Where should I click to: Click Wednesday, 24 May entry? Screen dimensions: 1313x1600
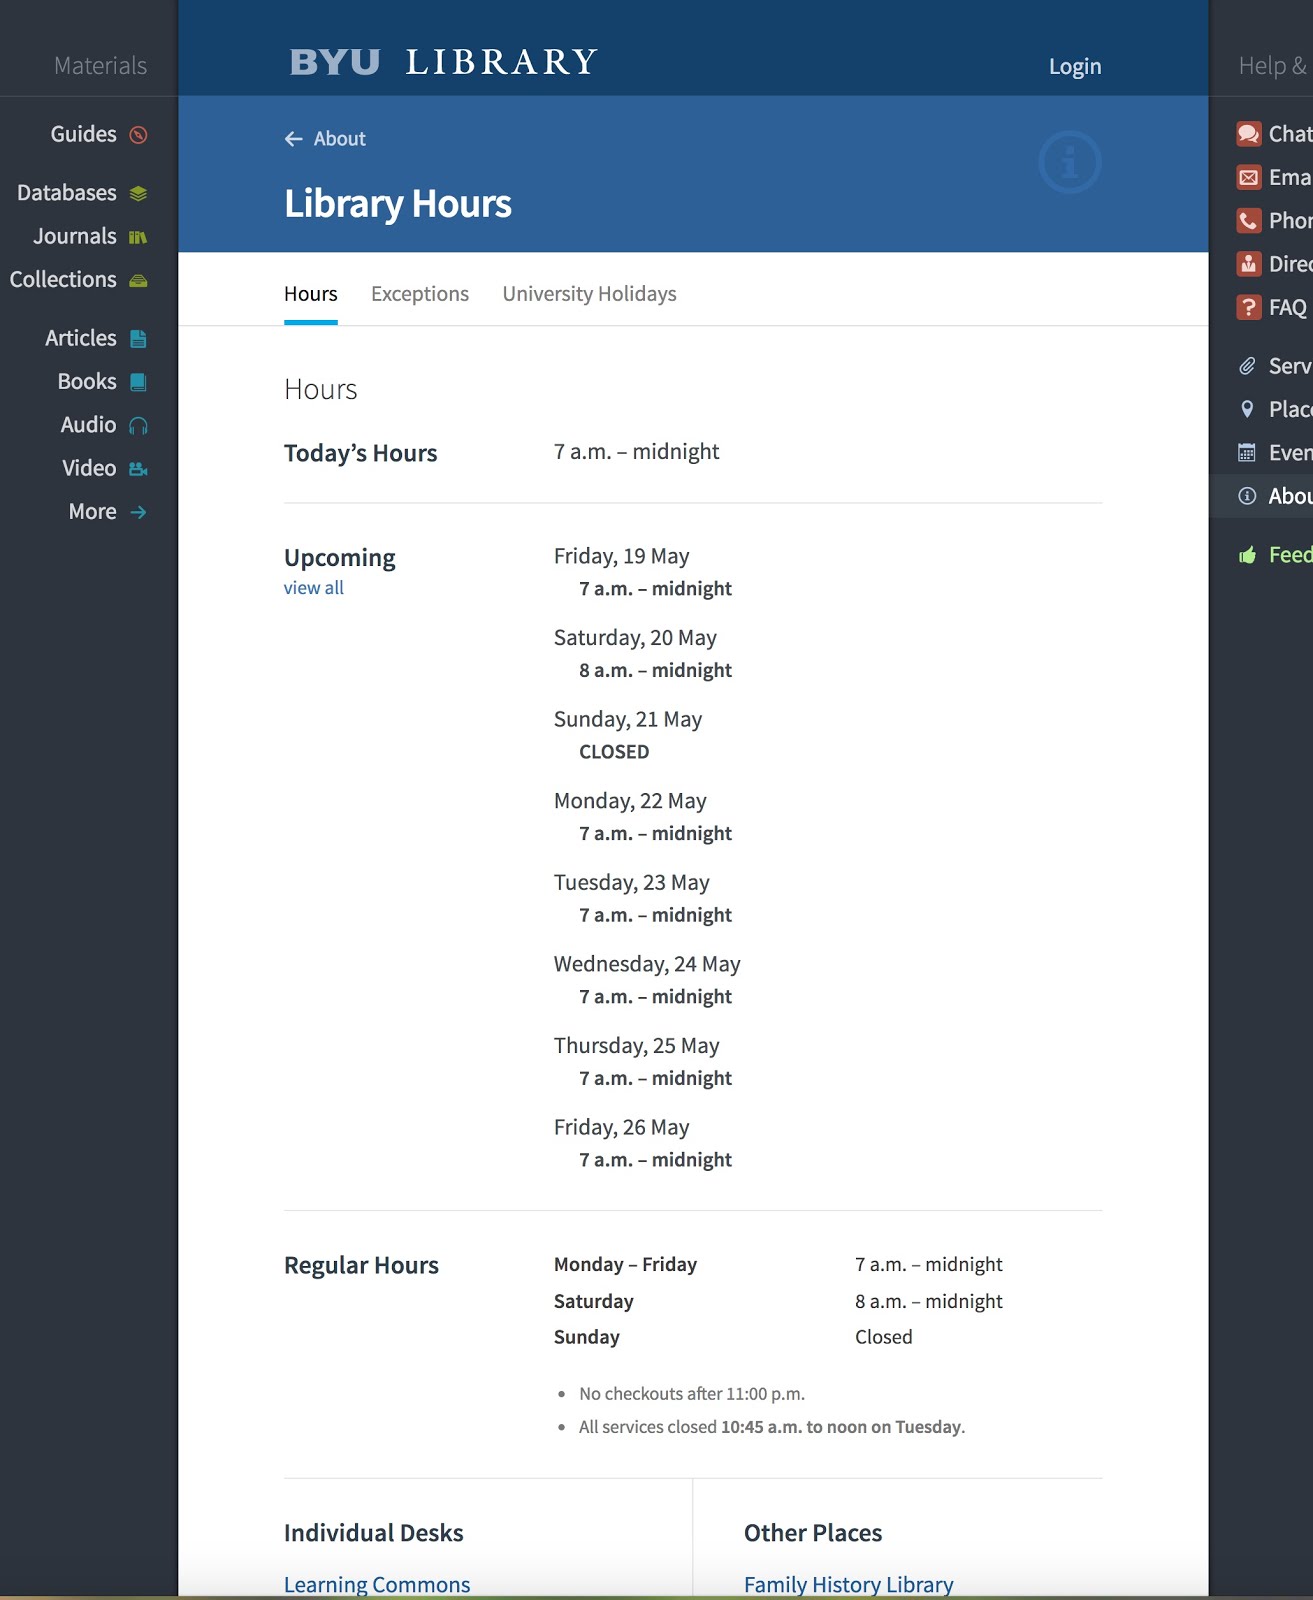[x=647, y=965]
